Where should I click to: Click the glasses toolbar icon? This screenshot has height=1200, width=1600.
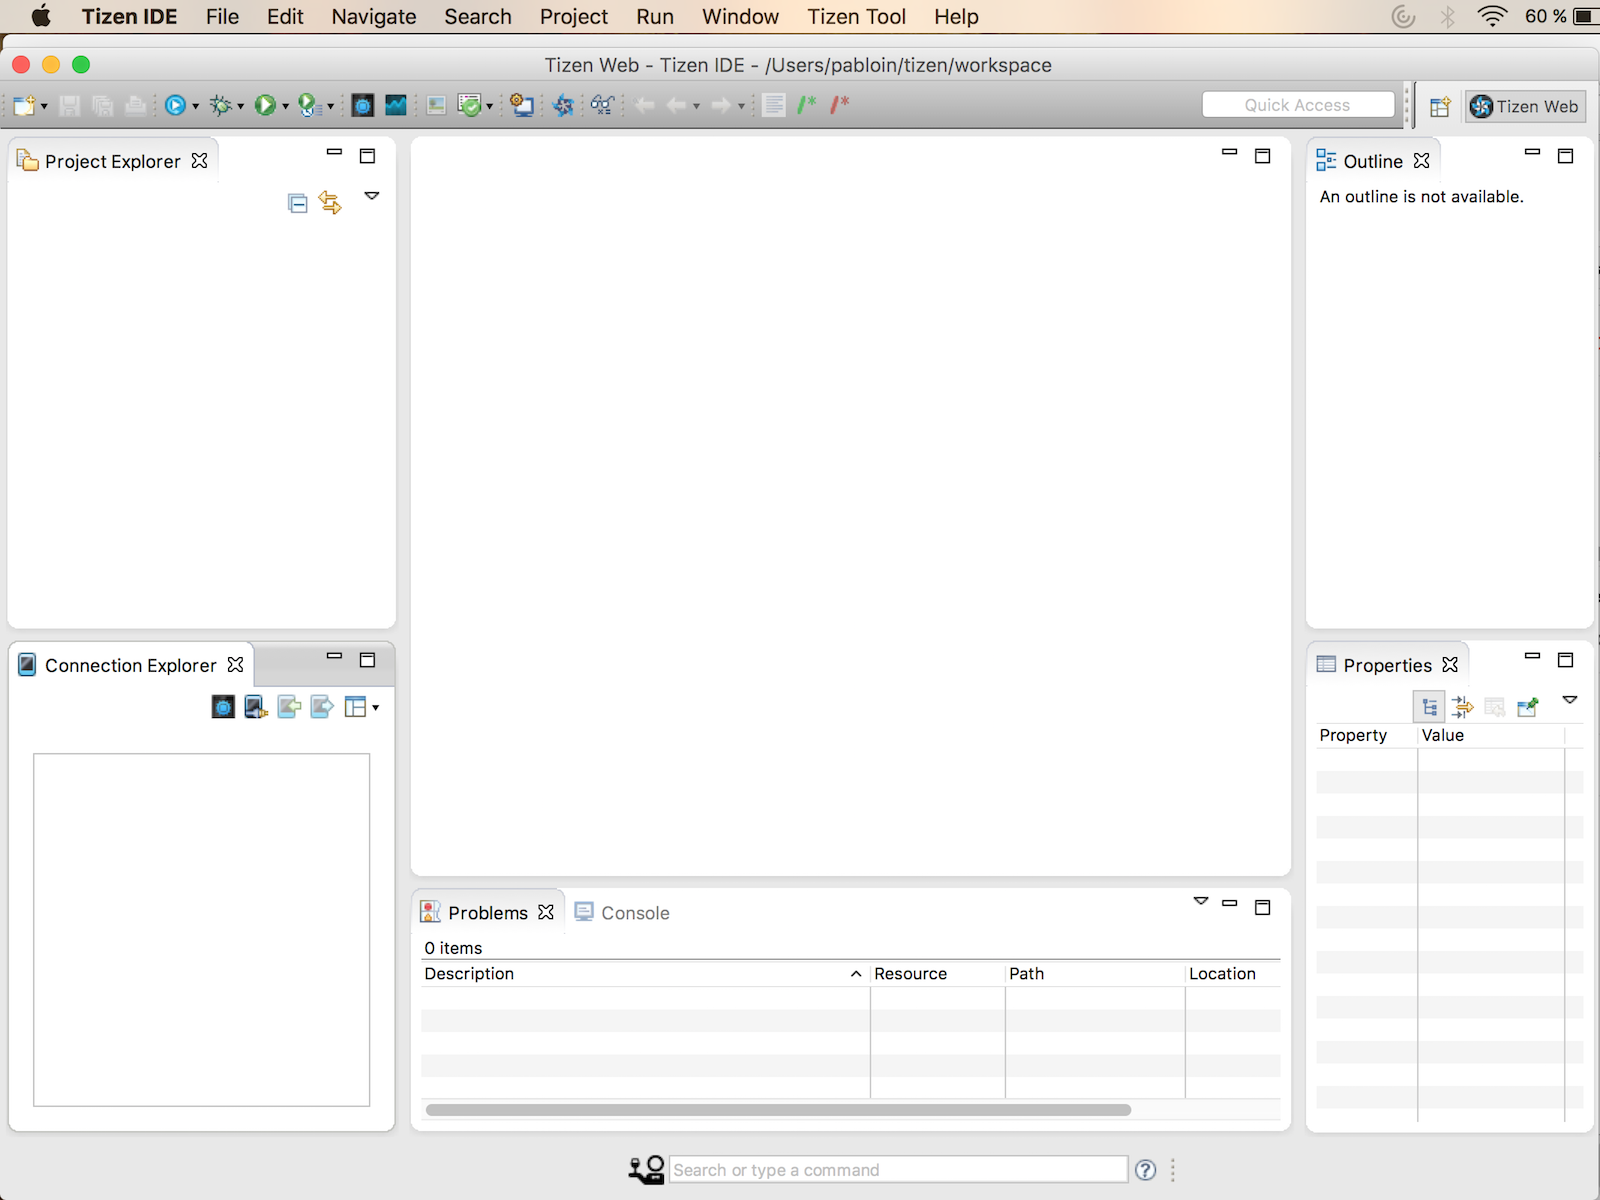click(x=602, y=105)
